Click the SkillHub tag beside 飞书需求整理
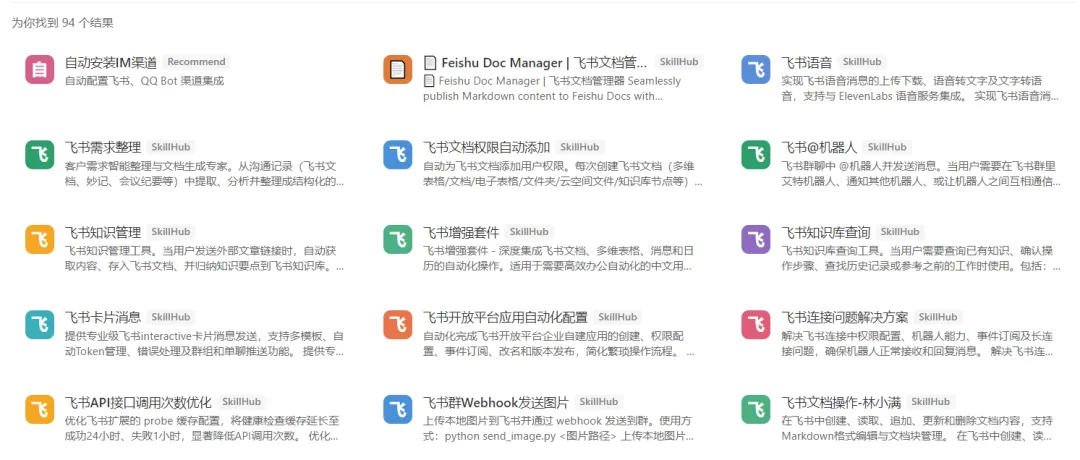This screenshot has height=460, width=1080. coord(172,147)
